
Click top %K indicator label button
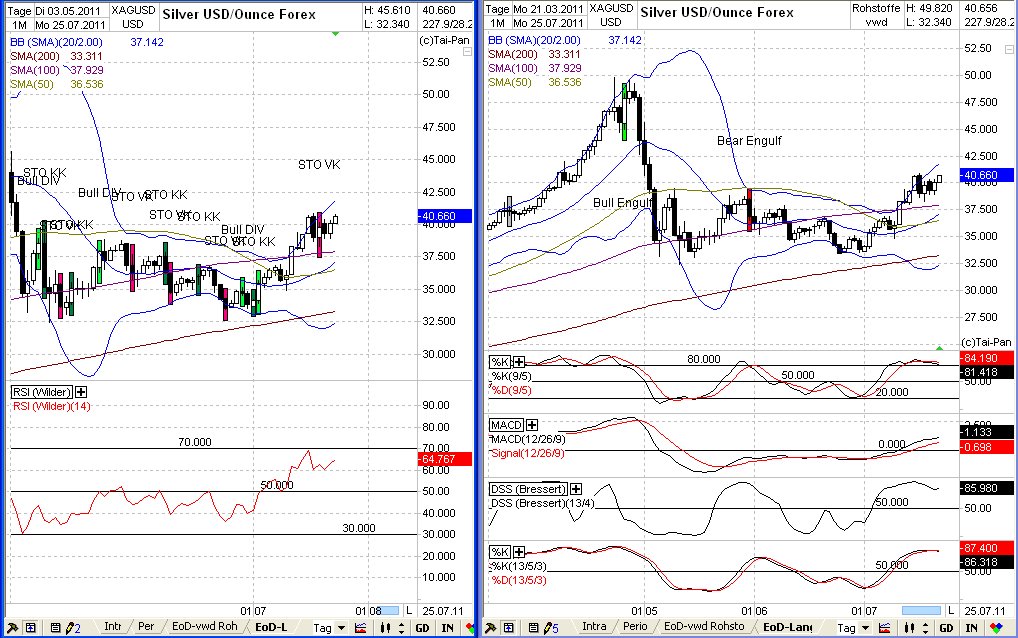click(x=499, y=362)
